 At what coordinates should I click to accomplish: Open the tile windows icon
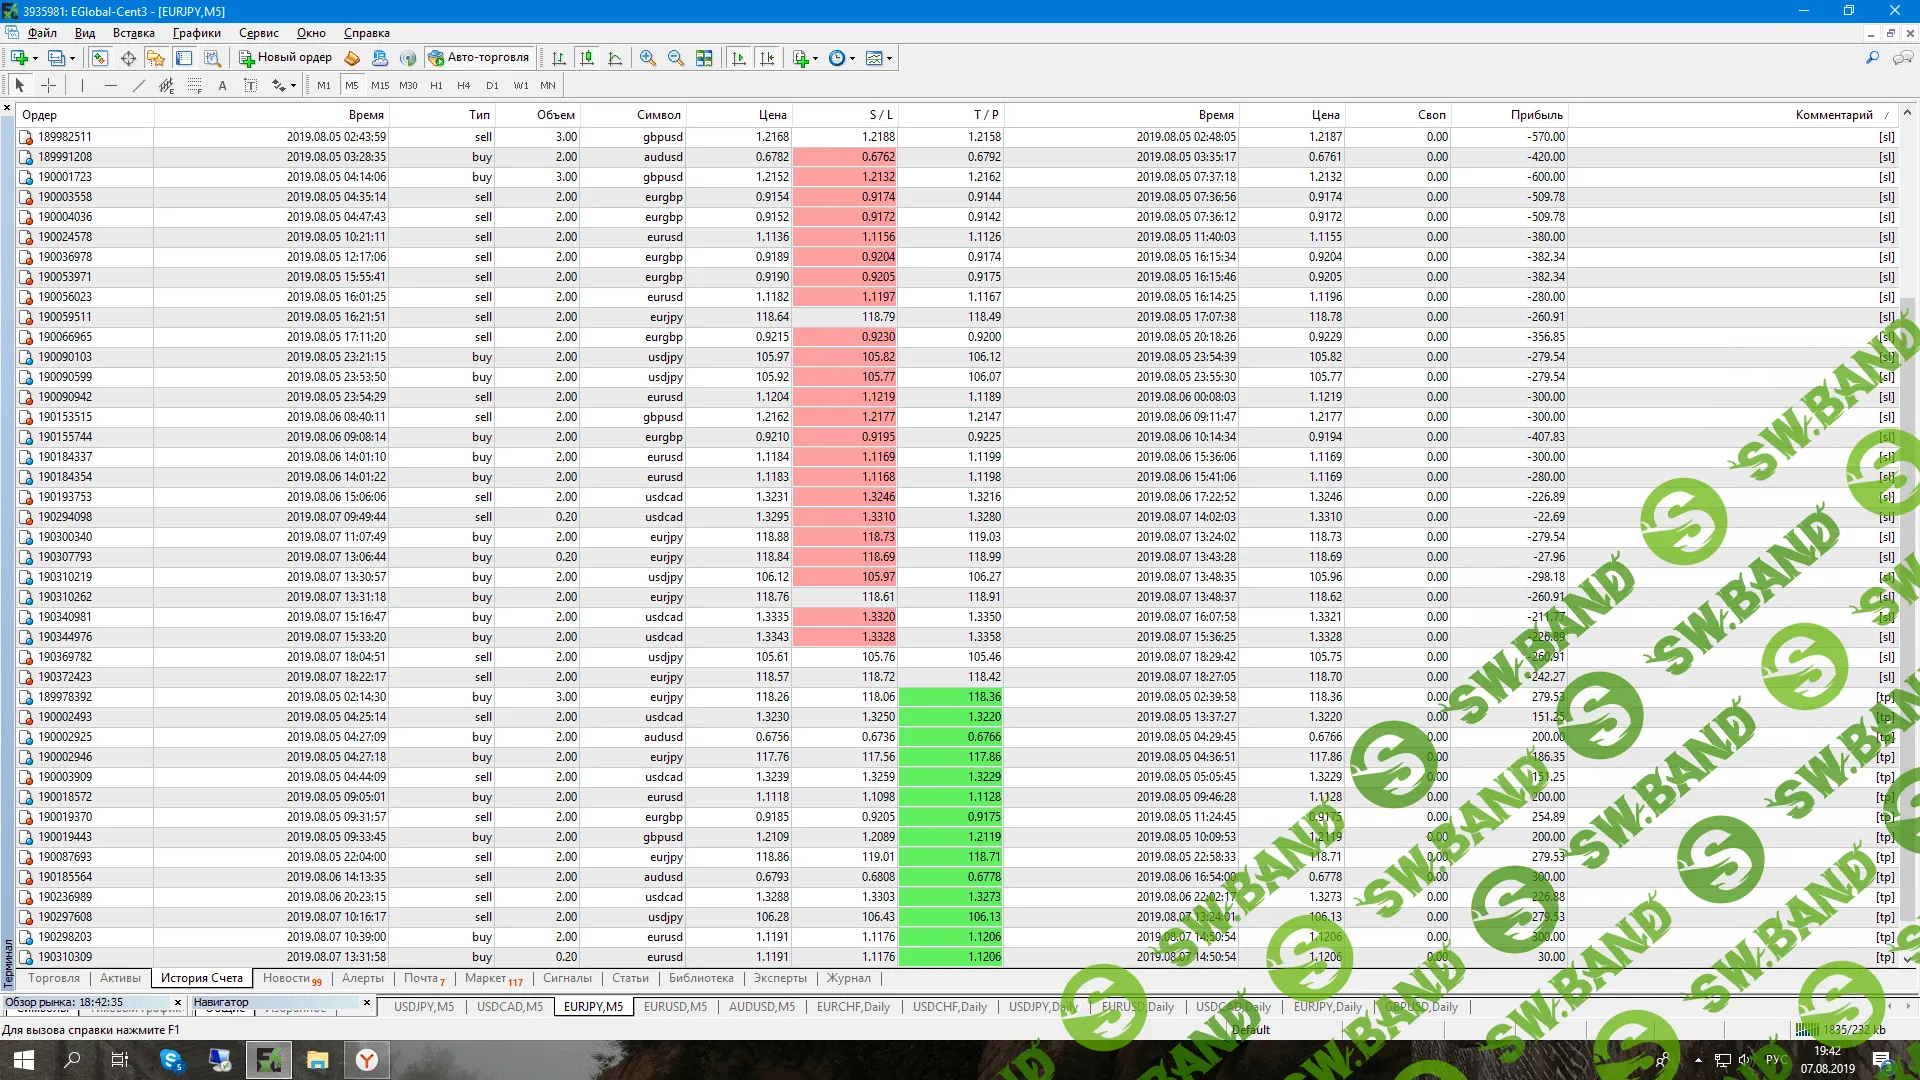pyautogui.click(x=704, y=58)
